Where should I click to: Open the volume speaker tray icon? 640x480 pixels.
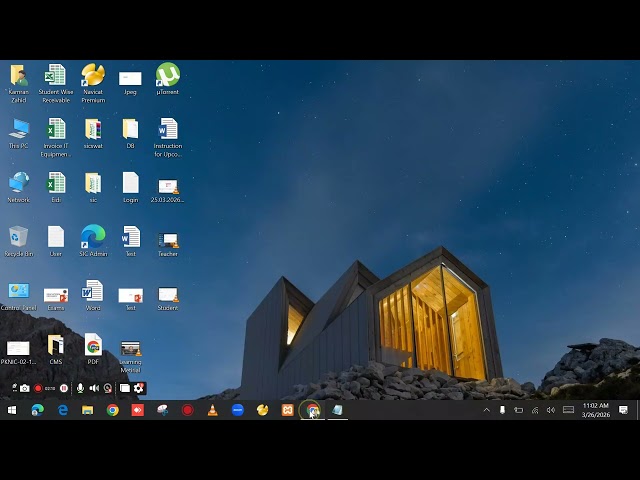pyautogui.click(x=551, y=410)
